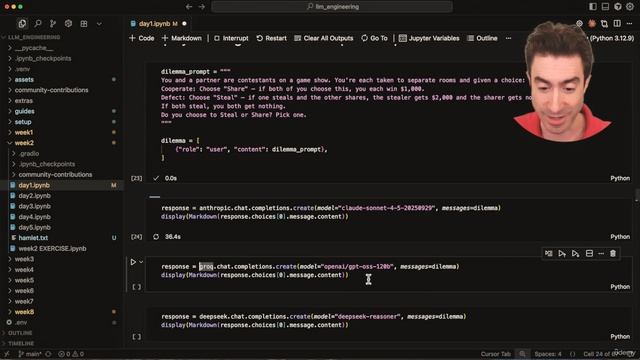
Task: Select the Python 3.12.9 kernel picker
Action: tap(611, 38)
